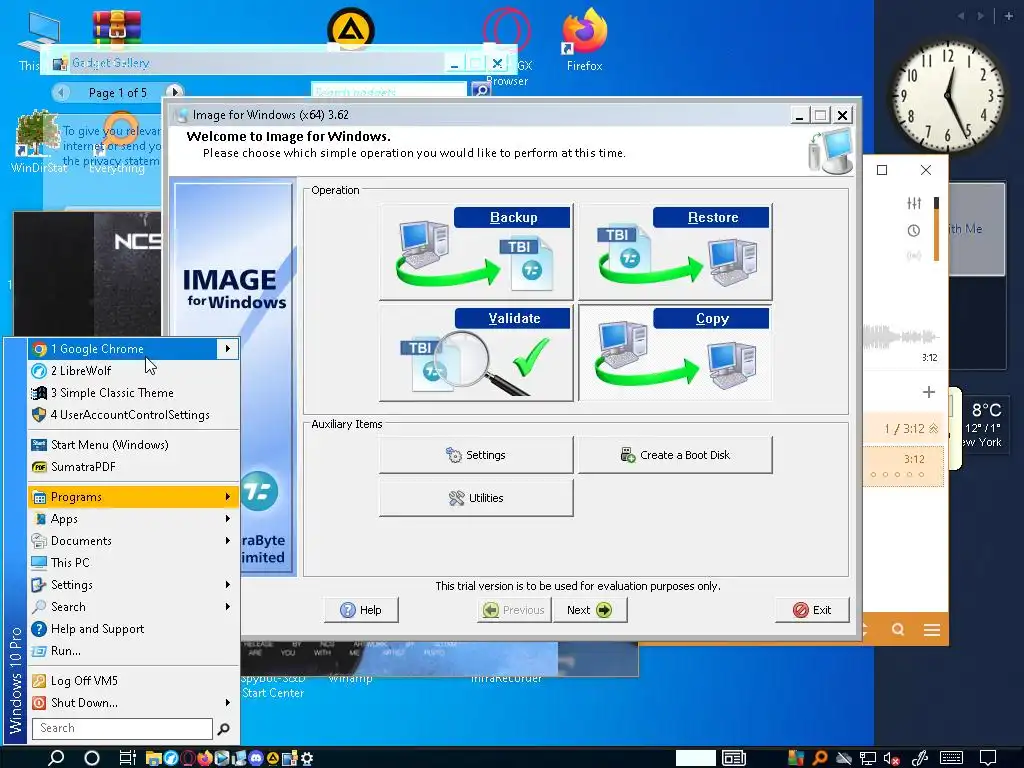
Task: Collapse playlist with double chevron icon
Action: click(934, 428)
